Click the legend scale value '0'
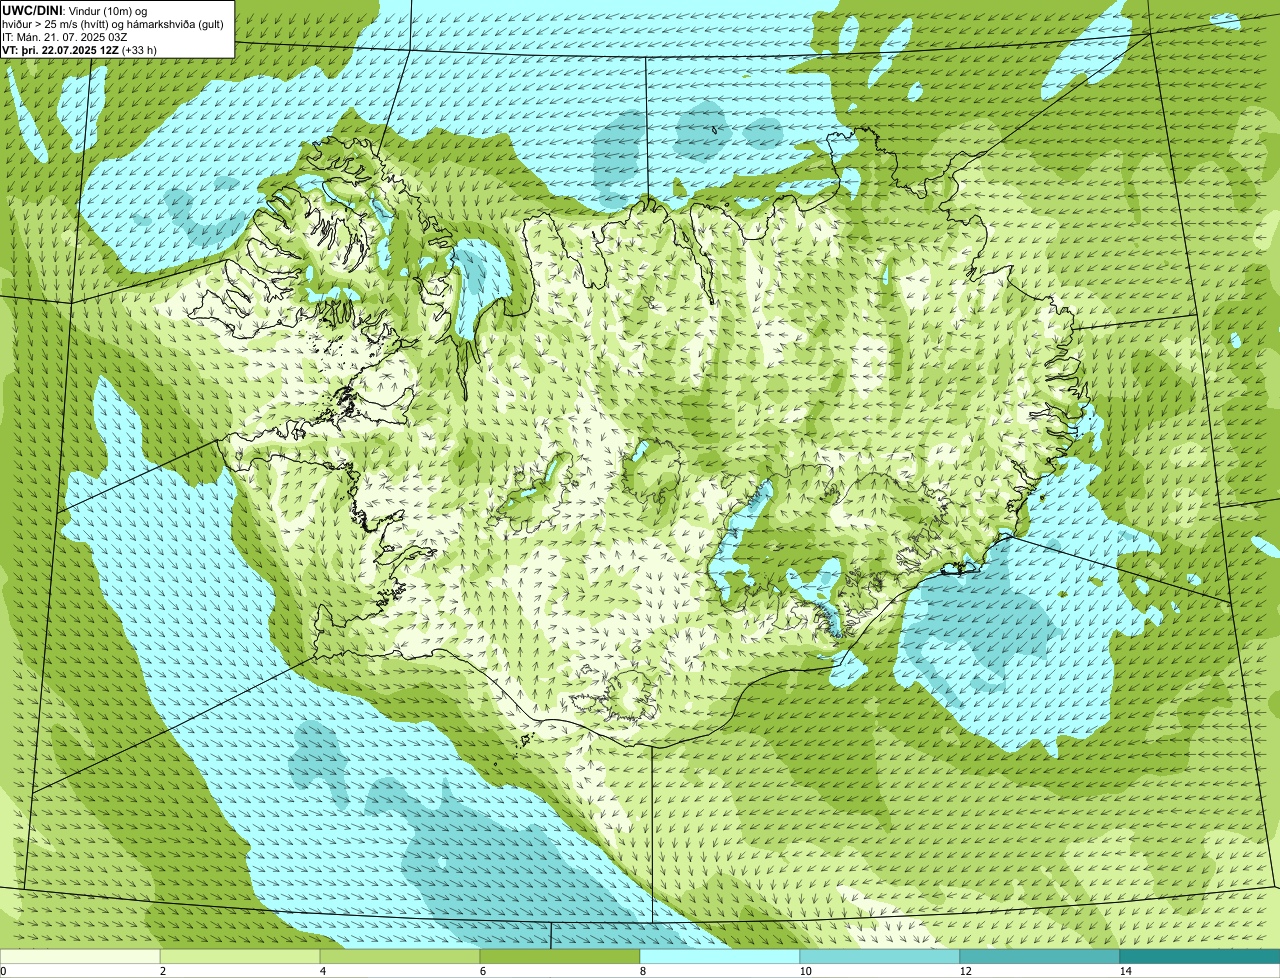Screen dimensions: 1280x978 point(3,971)
